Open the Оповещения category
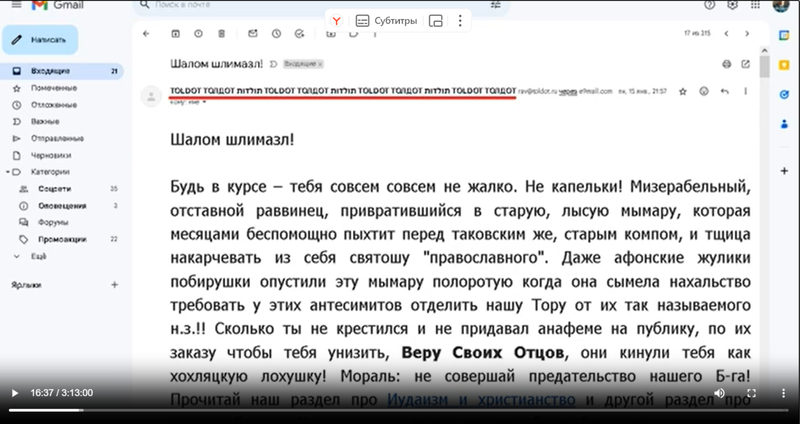Screen dimensions: 800x424 [x=62, y=206]
